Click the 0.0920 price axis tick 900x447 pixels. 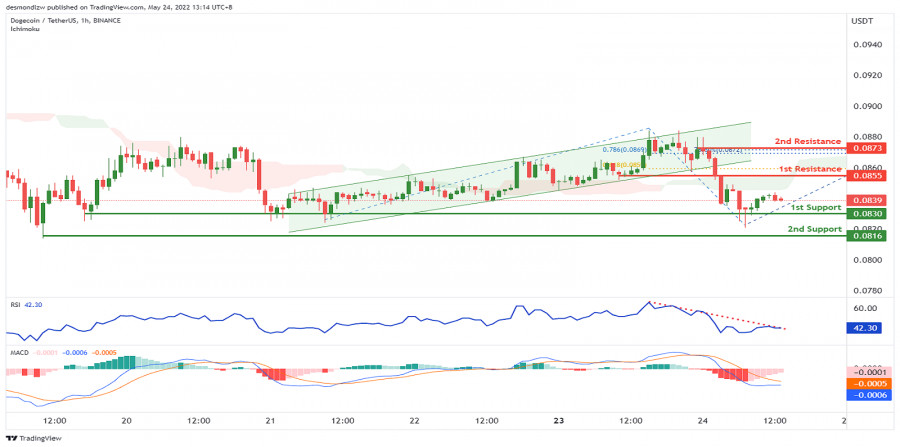[867, 75]
